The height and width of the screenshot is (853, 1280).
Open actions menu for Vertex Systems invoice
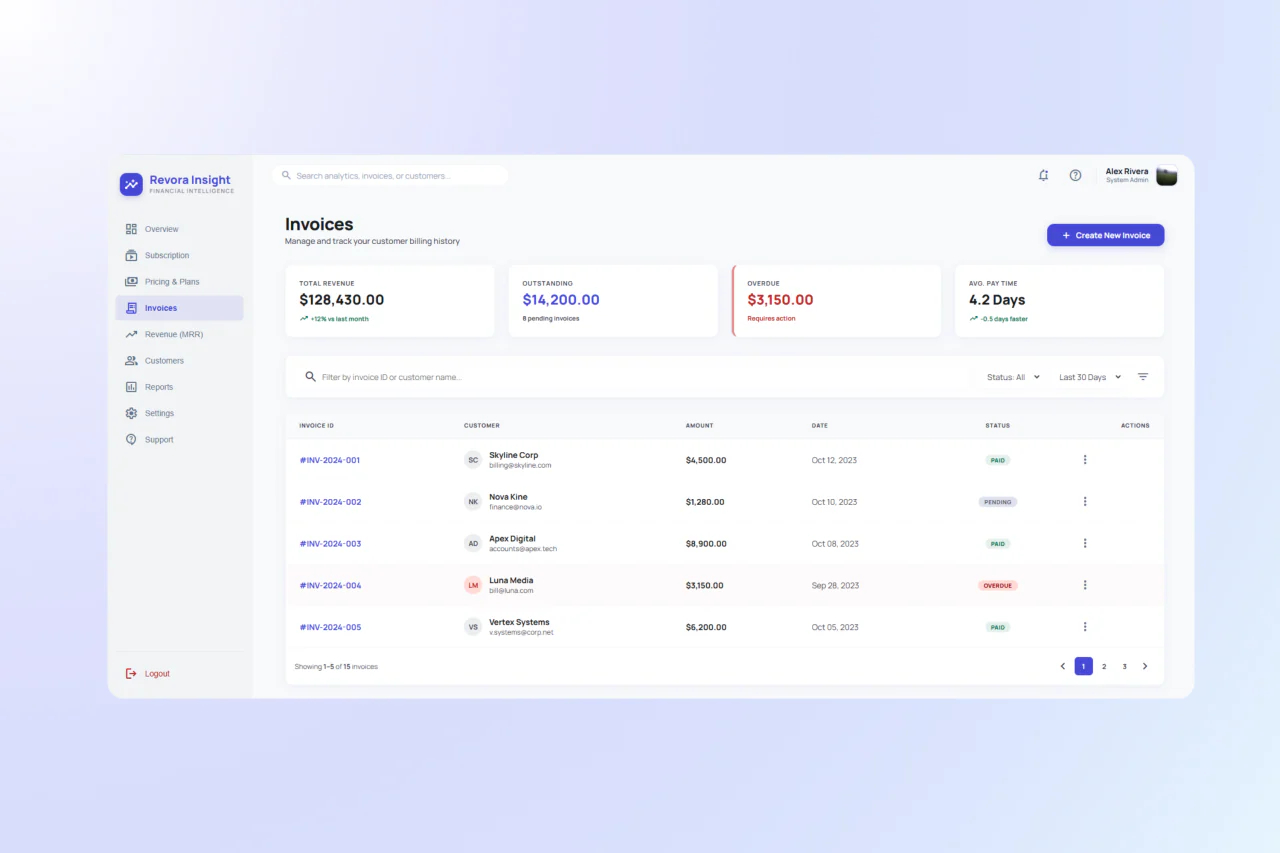(1085, 627)
